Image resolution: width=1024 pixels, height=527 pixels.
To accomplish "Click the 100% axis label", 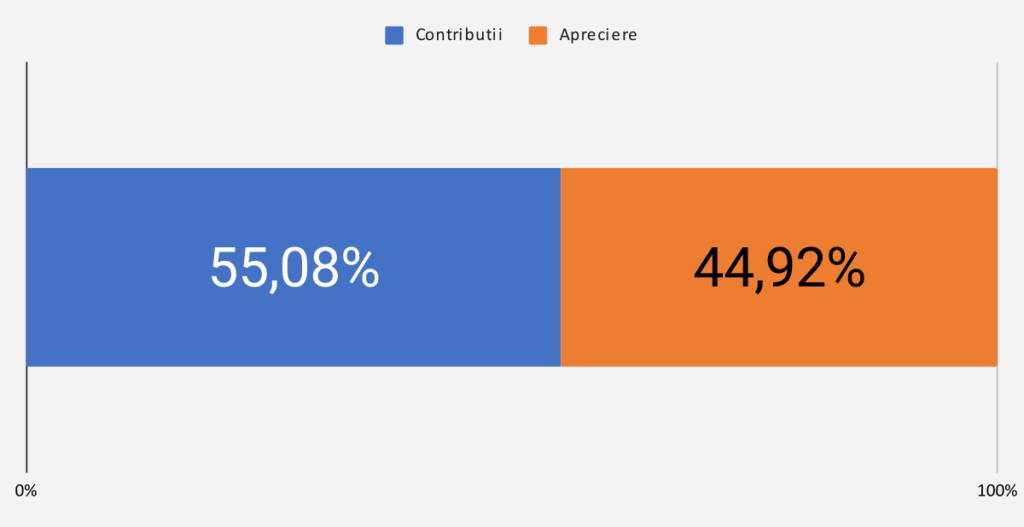I will pos(996,491).
